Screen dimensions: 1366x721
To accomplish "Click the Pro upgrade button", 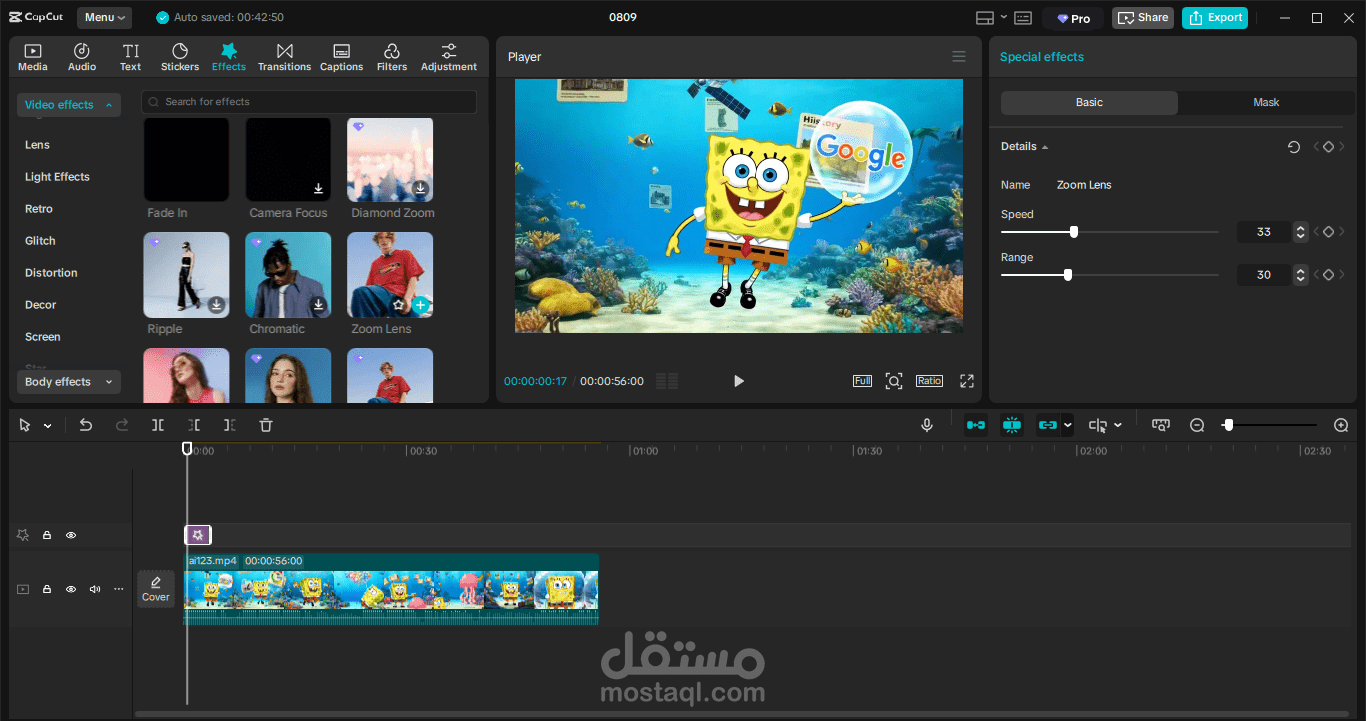I will [x=1073, y=18].
